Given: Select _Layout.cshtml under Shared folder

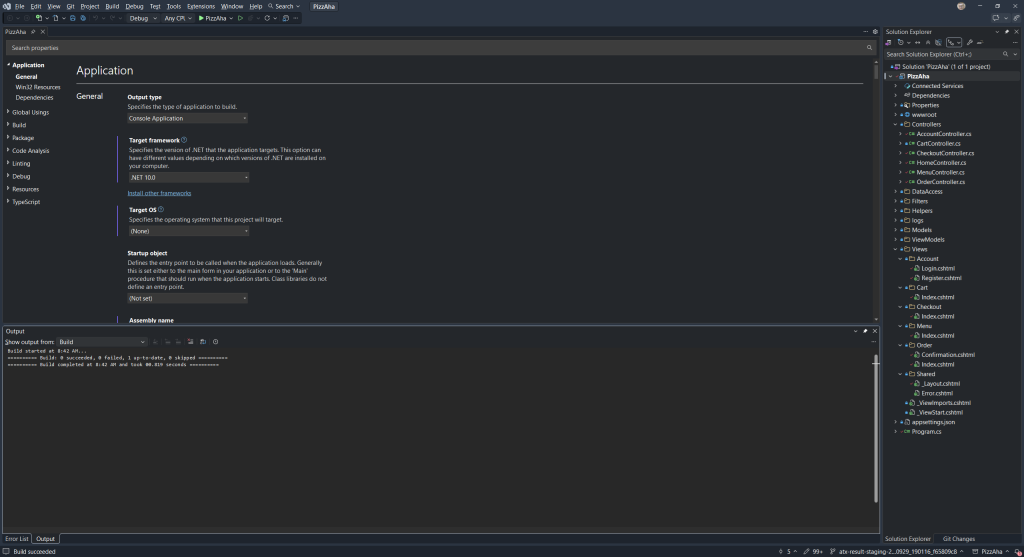Looking at the screenshot, I should (940, 384).
